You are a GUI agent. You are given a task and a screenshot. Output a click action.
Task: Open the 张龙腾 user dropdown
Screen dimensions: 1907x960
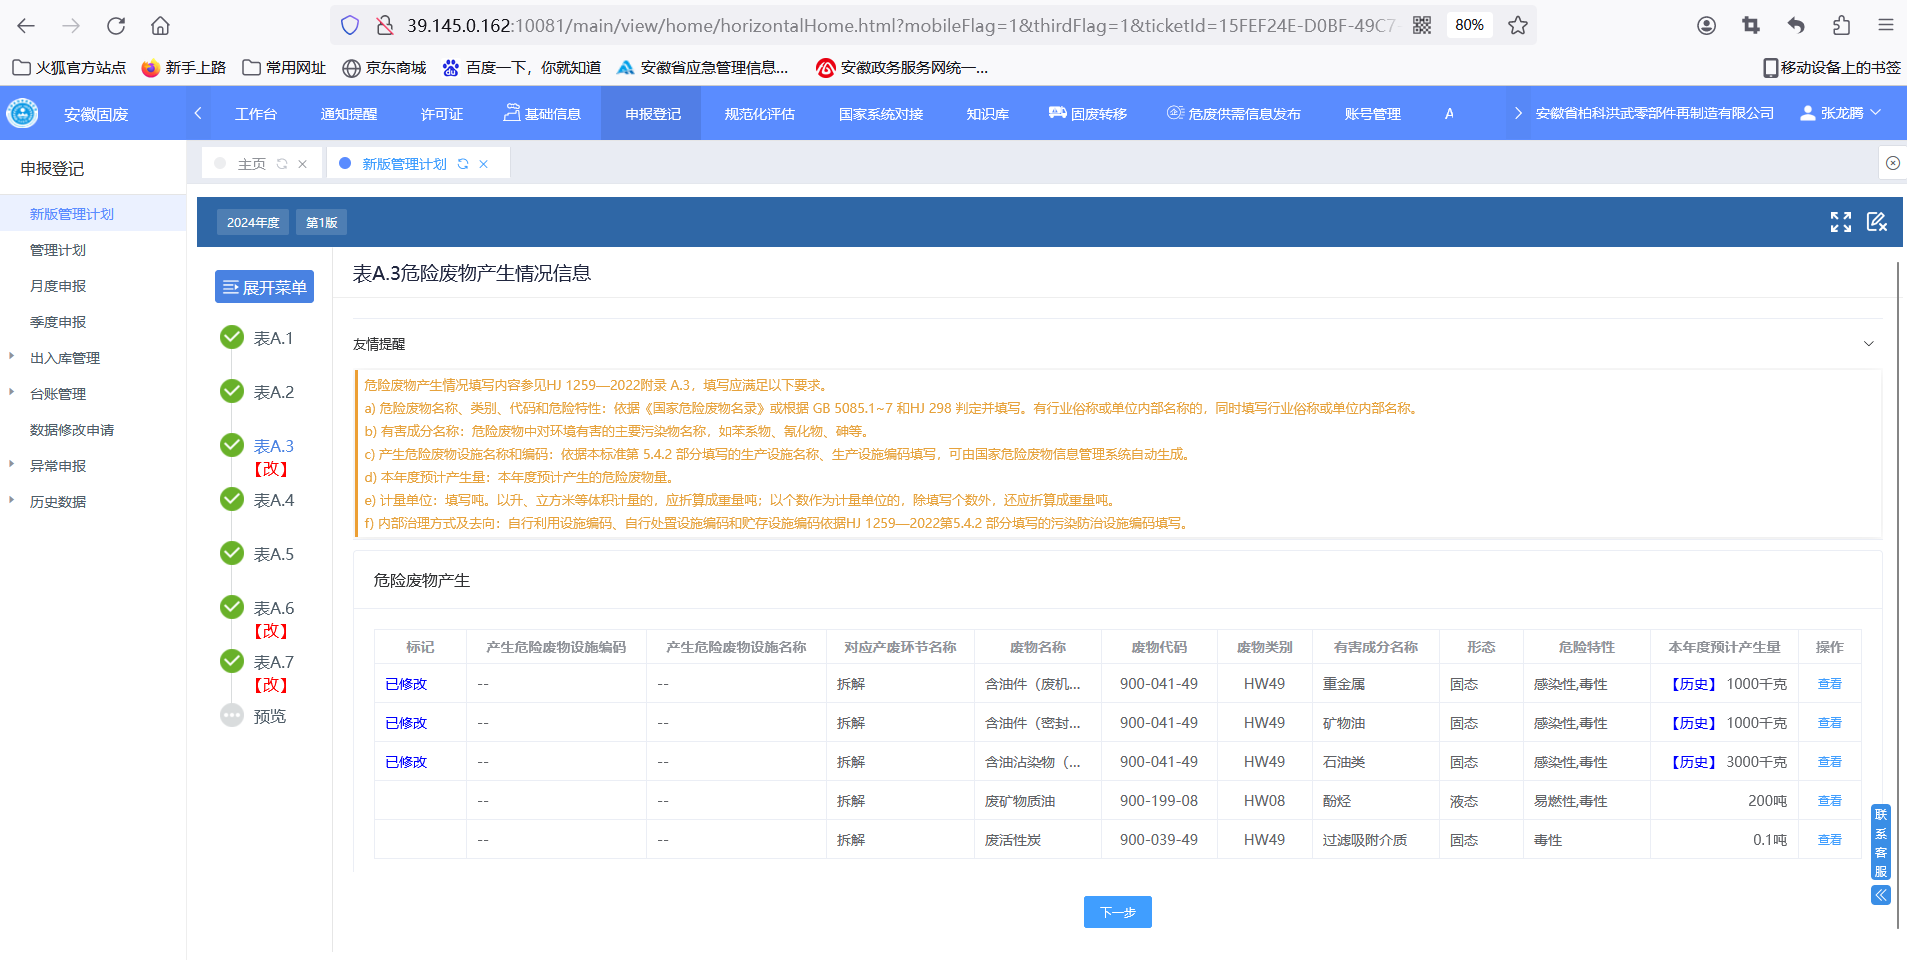point(1841,113)
